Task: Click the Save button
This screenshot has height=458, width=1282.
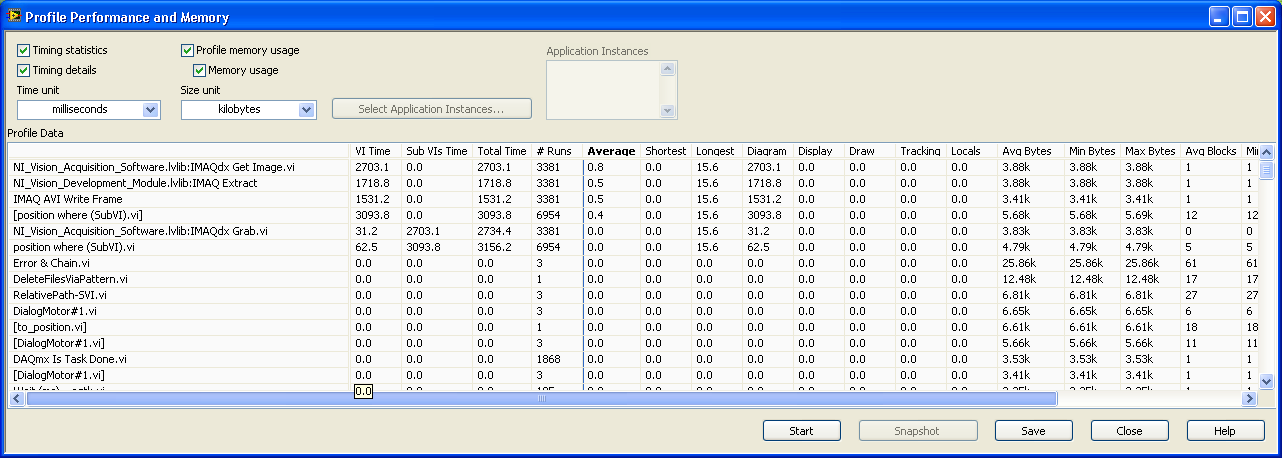Action: 1033,431
